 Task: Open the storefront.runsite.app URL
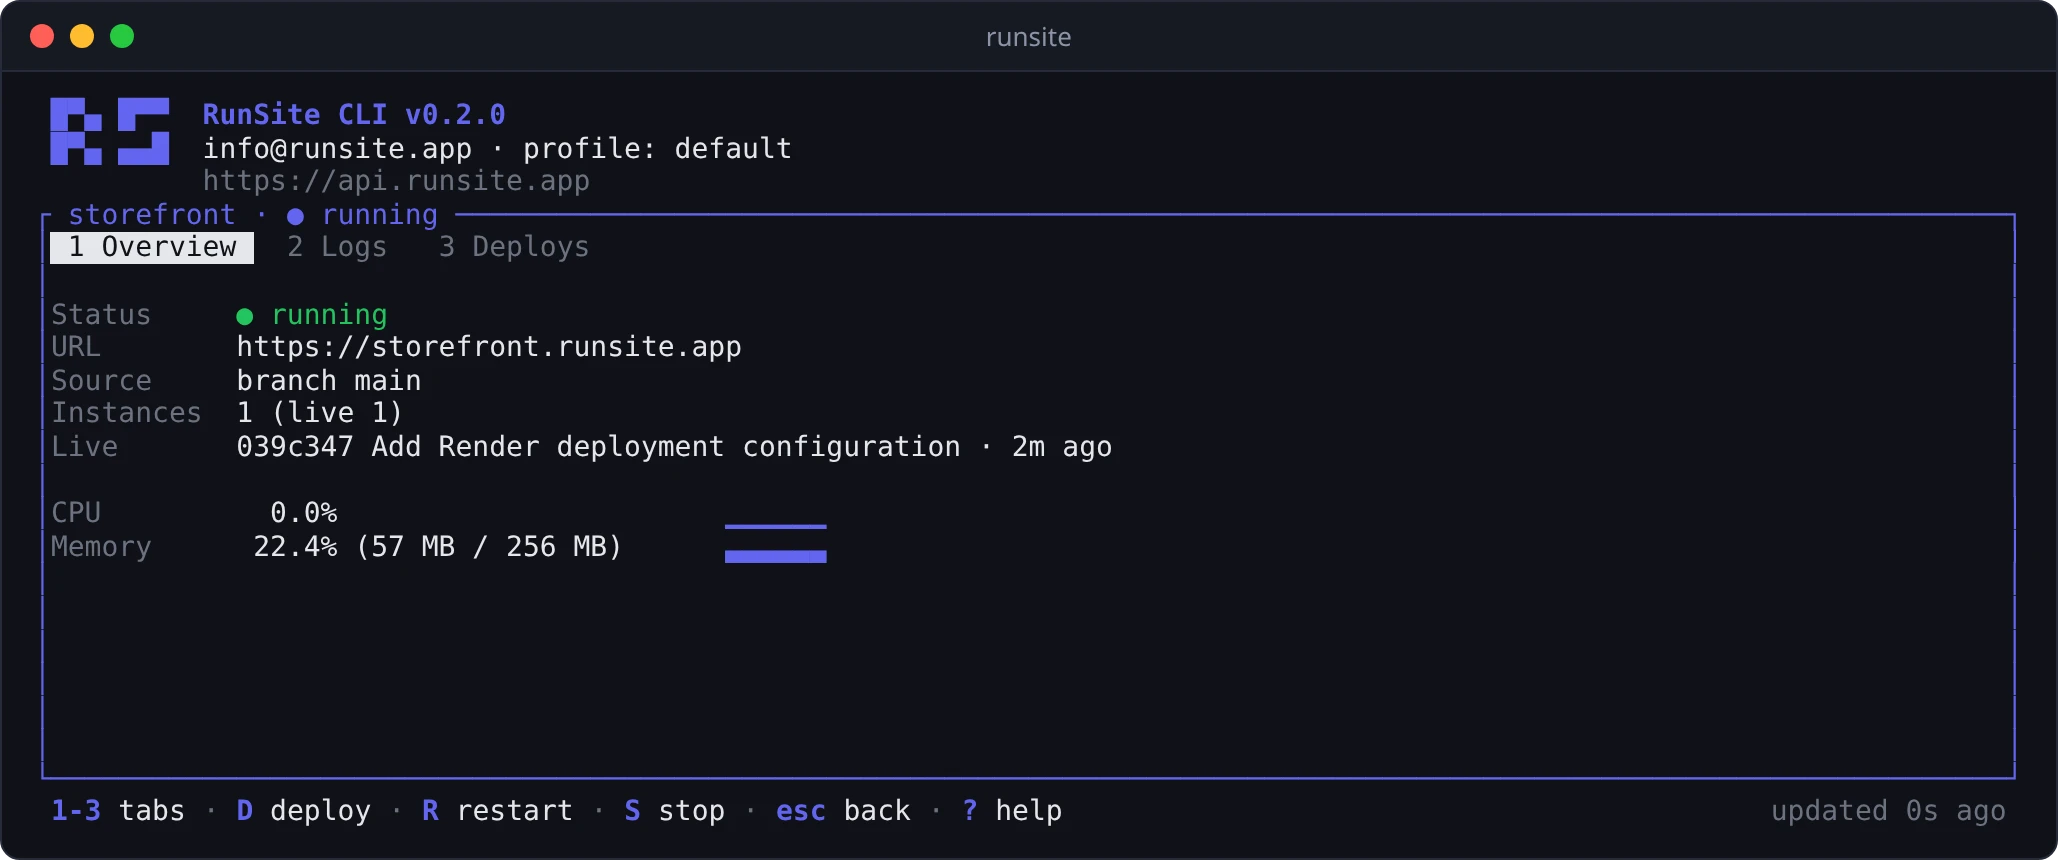coord(489,347)
